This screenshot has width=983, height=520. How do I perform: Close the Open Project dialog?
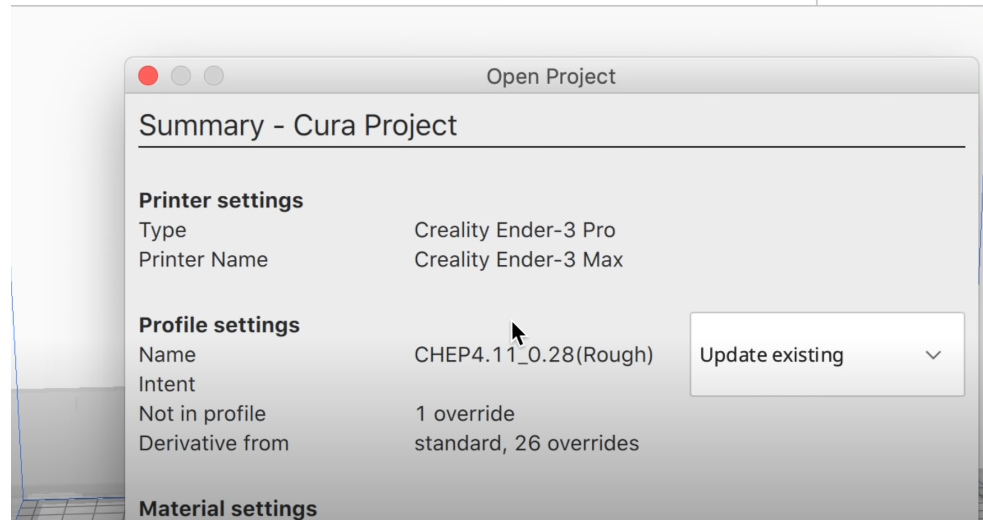pos(148,76)
